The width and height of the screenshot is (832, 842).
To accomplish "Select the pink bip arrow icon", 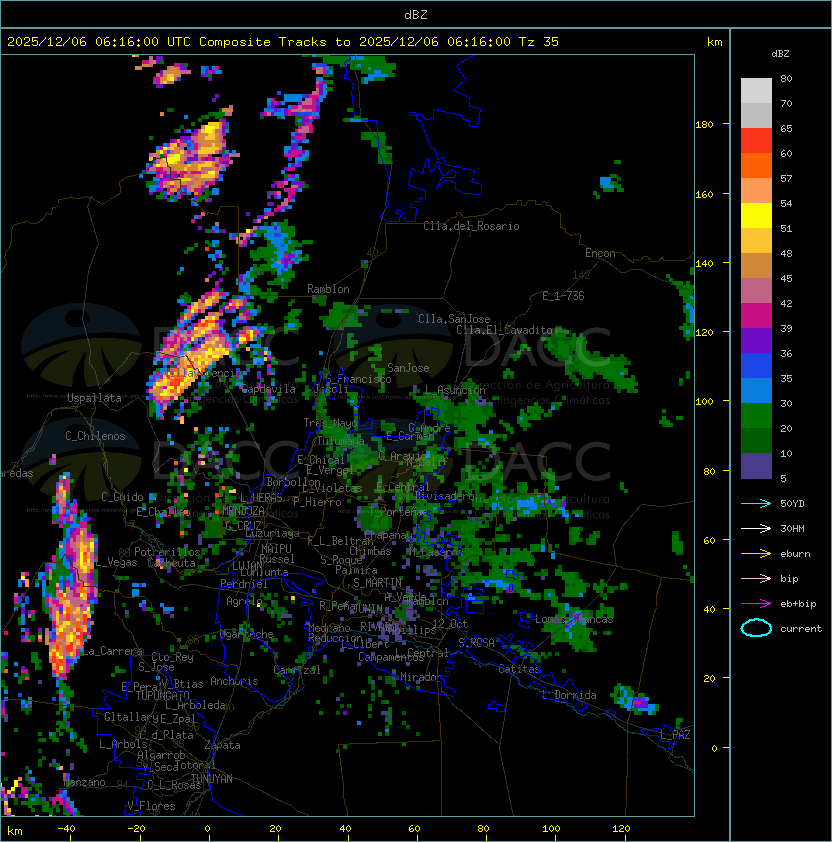I will click(x=756, y=578).
